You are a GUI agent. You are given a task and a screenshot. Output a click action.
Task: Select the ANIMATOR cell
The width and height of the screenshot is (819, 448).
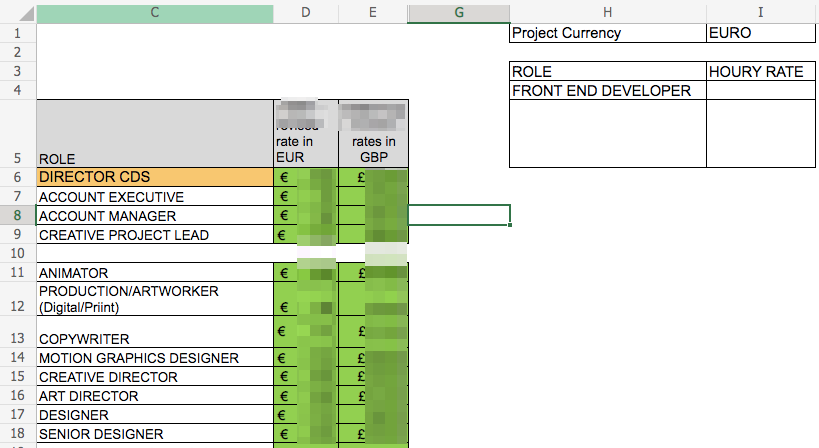(x=155, y=273)
